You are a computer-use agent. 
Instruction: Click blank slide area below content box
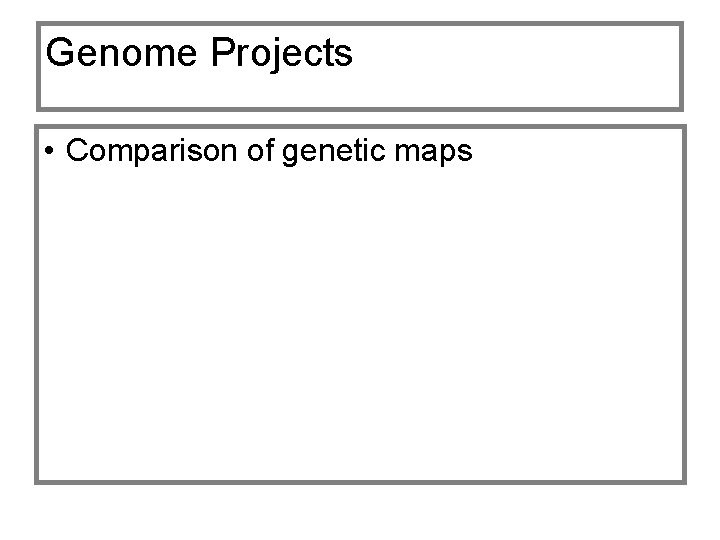(360, 512)
